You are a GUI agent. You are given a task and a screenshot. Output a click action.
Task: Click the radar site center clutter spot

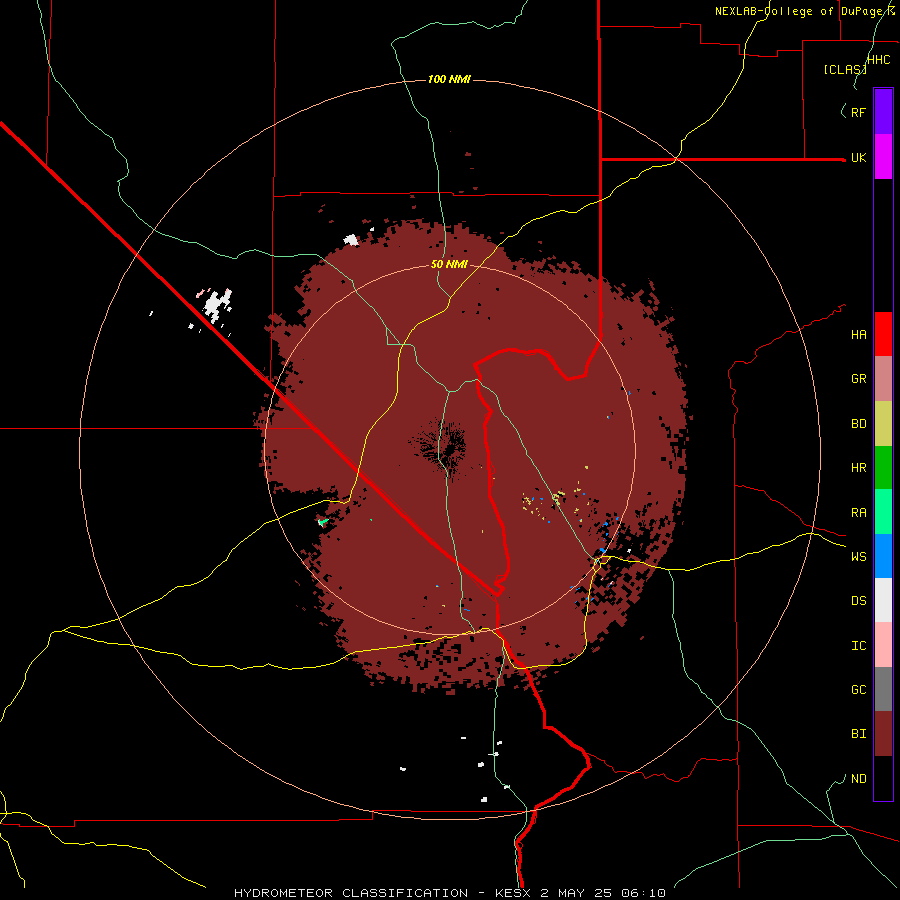point(443,447)
